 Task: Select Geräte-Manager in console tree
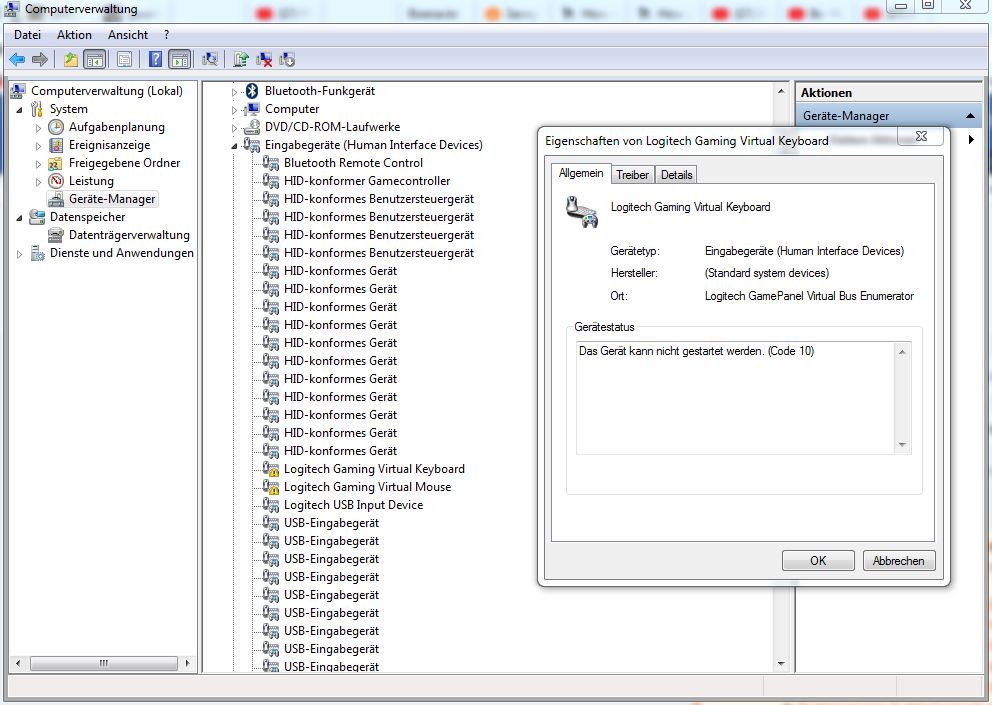tap(111, 199)
